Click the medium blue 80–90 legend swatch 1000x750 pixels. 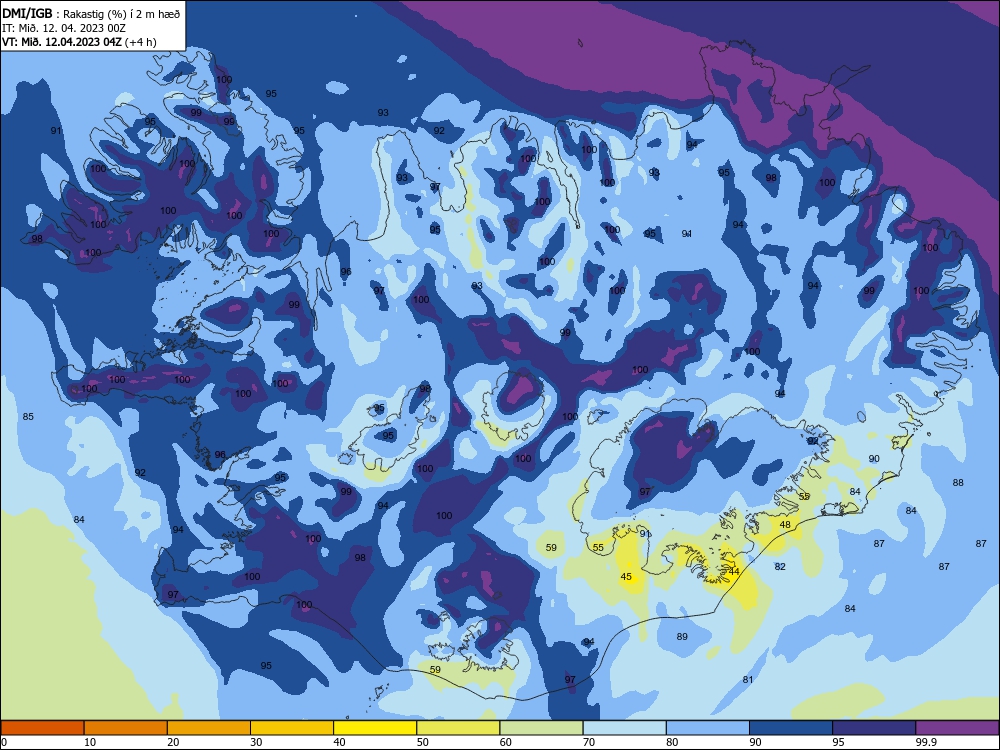(708, 728)
